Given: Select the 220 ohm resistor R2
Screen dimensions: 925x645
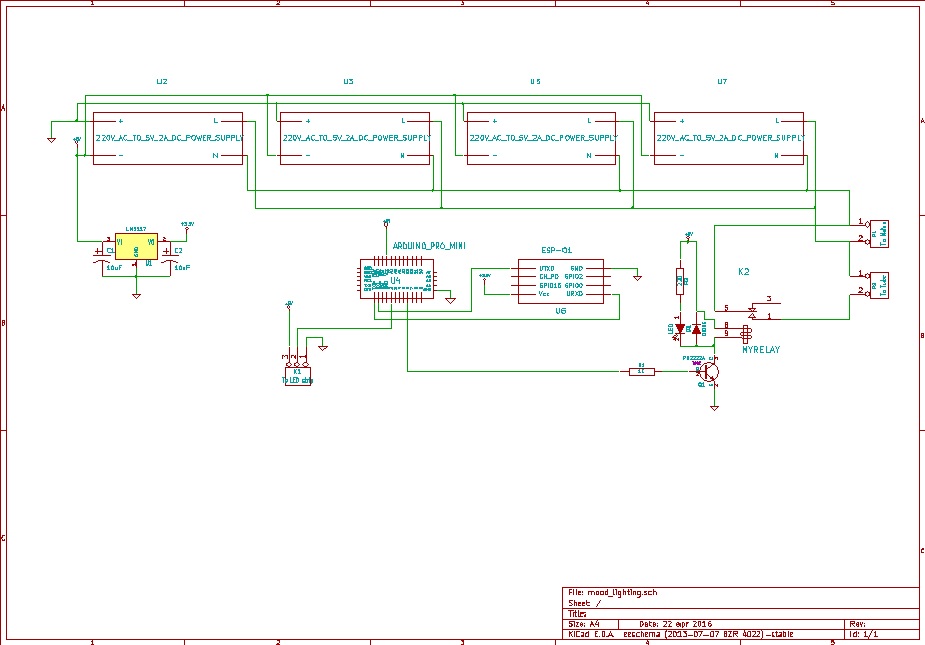Looking at the screenshot, I should pos(679,281).
